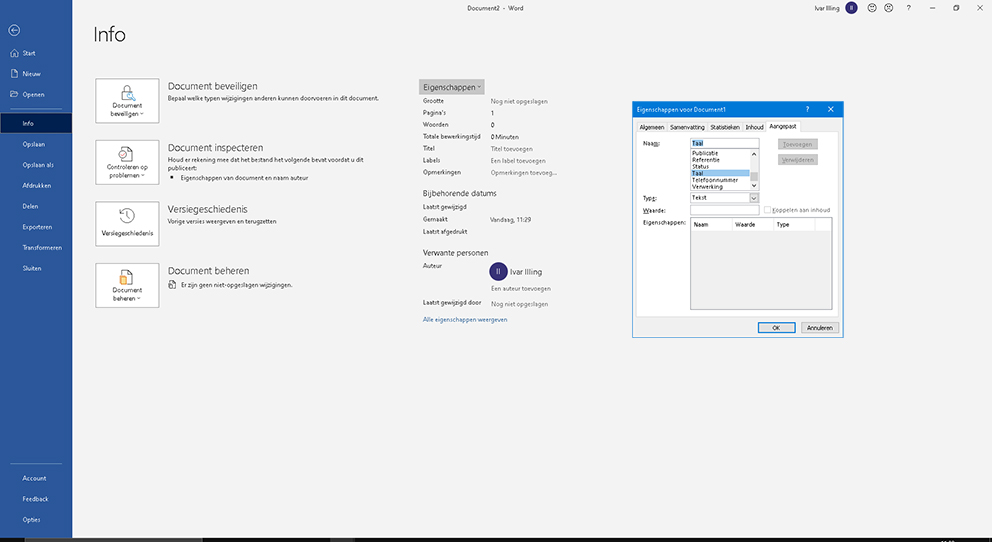Open Versiegeschiedenis clock icon button

127,223
